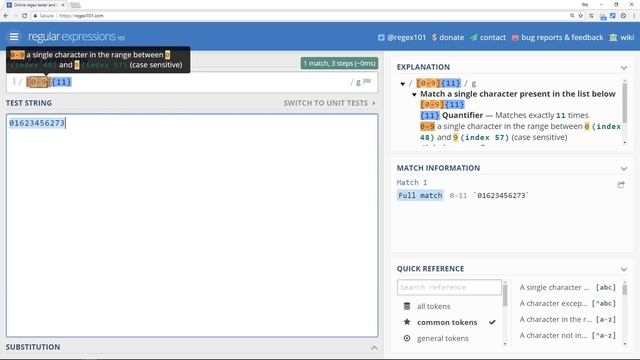Click the bug reports icon
Screen dimensions: 640x360
pyautogui.click(x=515, y=38)
